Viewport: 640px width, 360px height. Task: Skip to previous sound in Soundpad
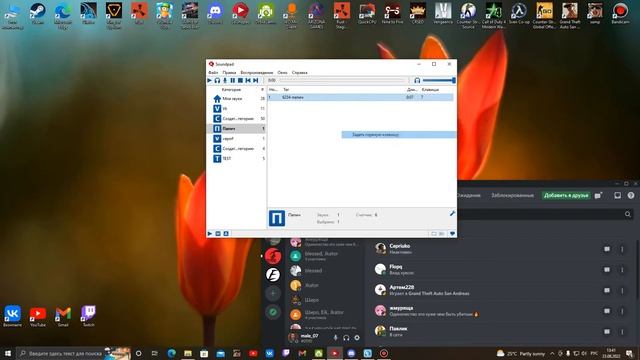(248, 80)
